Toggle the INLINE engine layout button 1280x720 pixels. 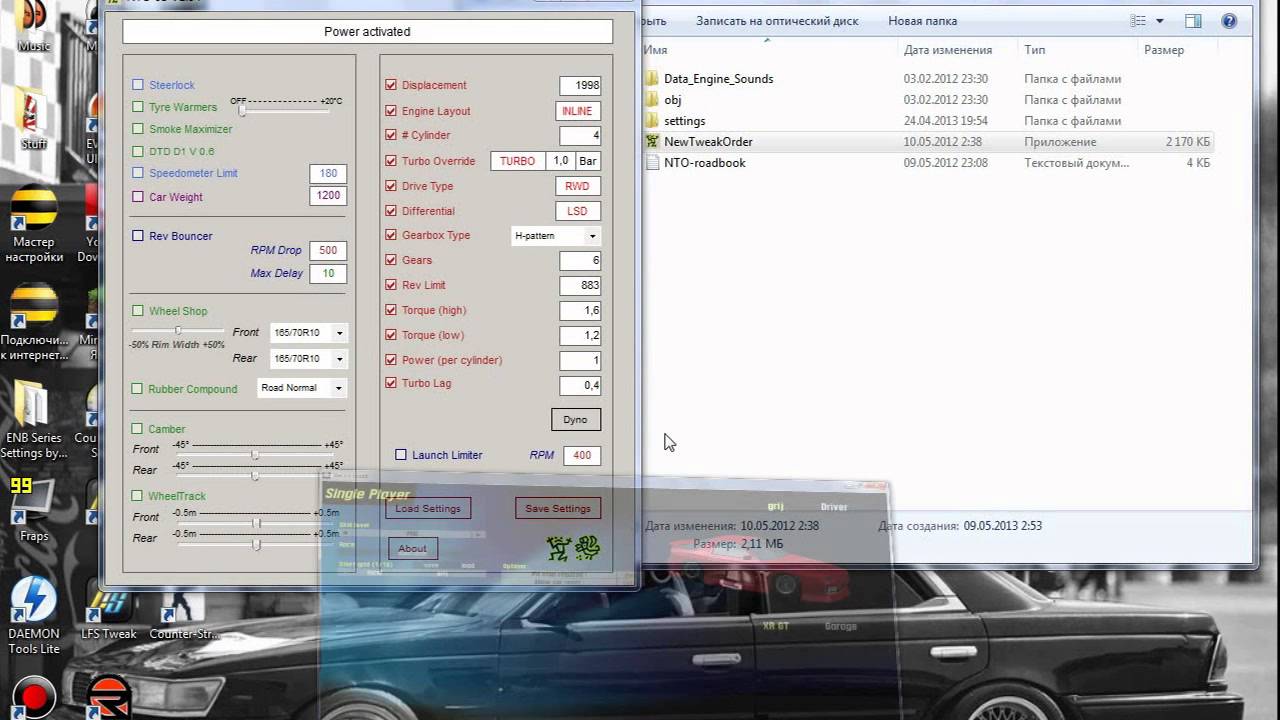(577, 111)
